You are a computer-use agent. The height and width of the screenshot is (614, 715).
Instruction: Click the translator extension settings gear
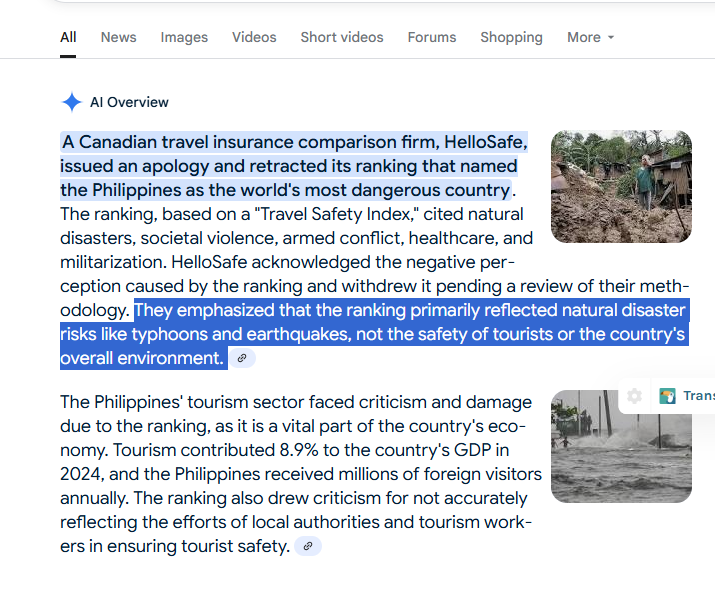point(634,396)
